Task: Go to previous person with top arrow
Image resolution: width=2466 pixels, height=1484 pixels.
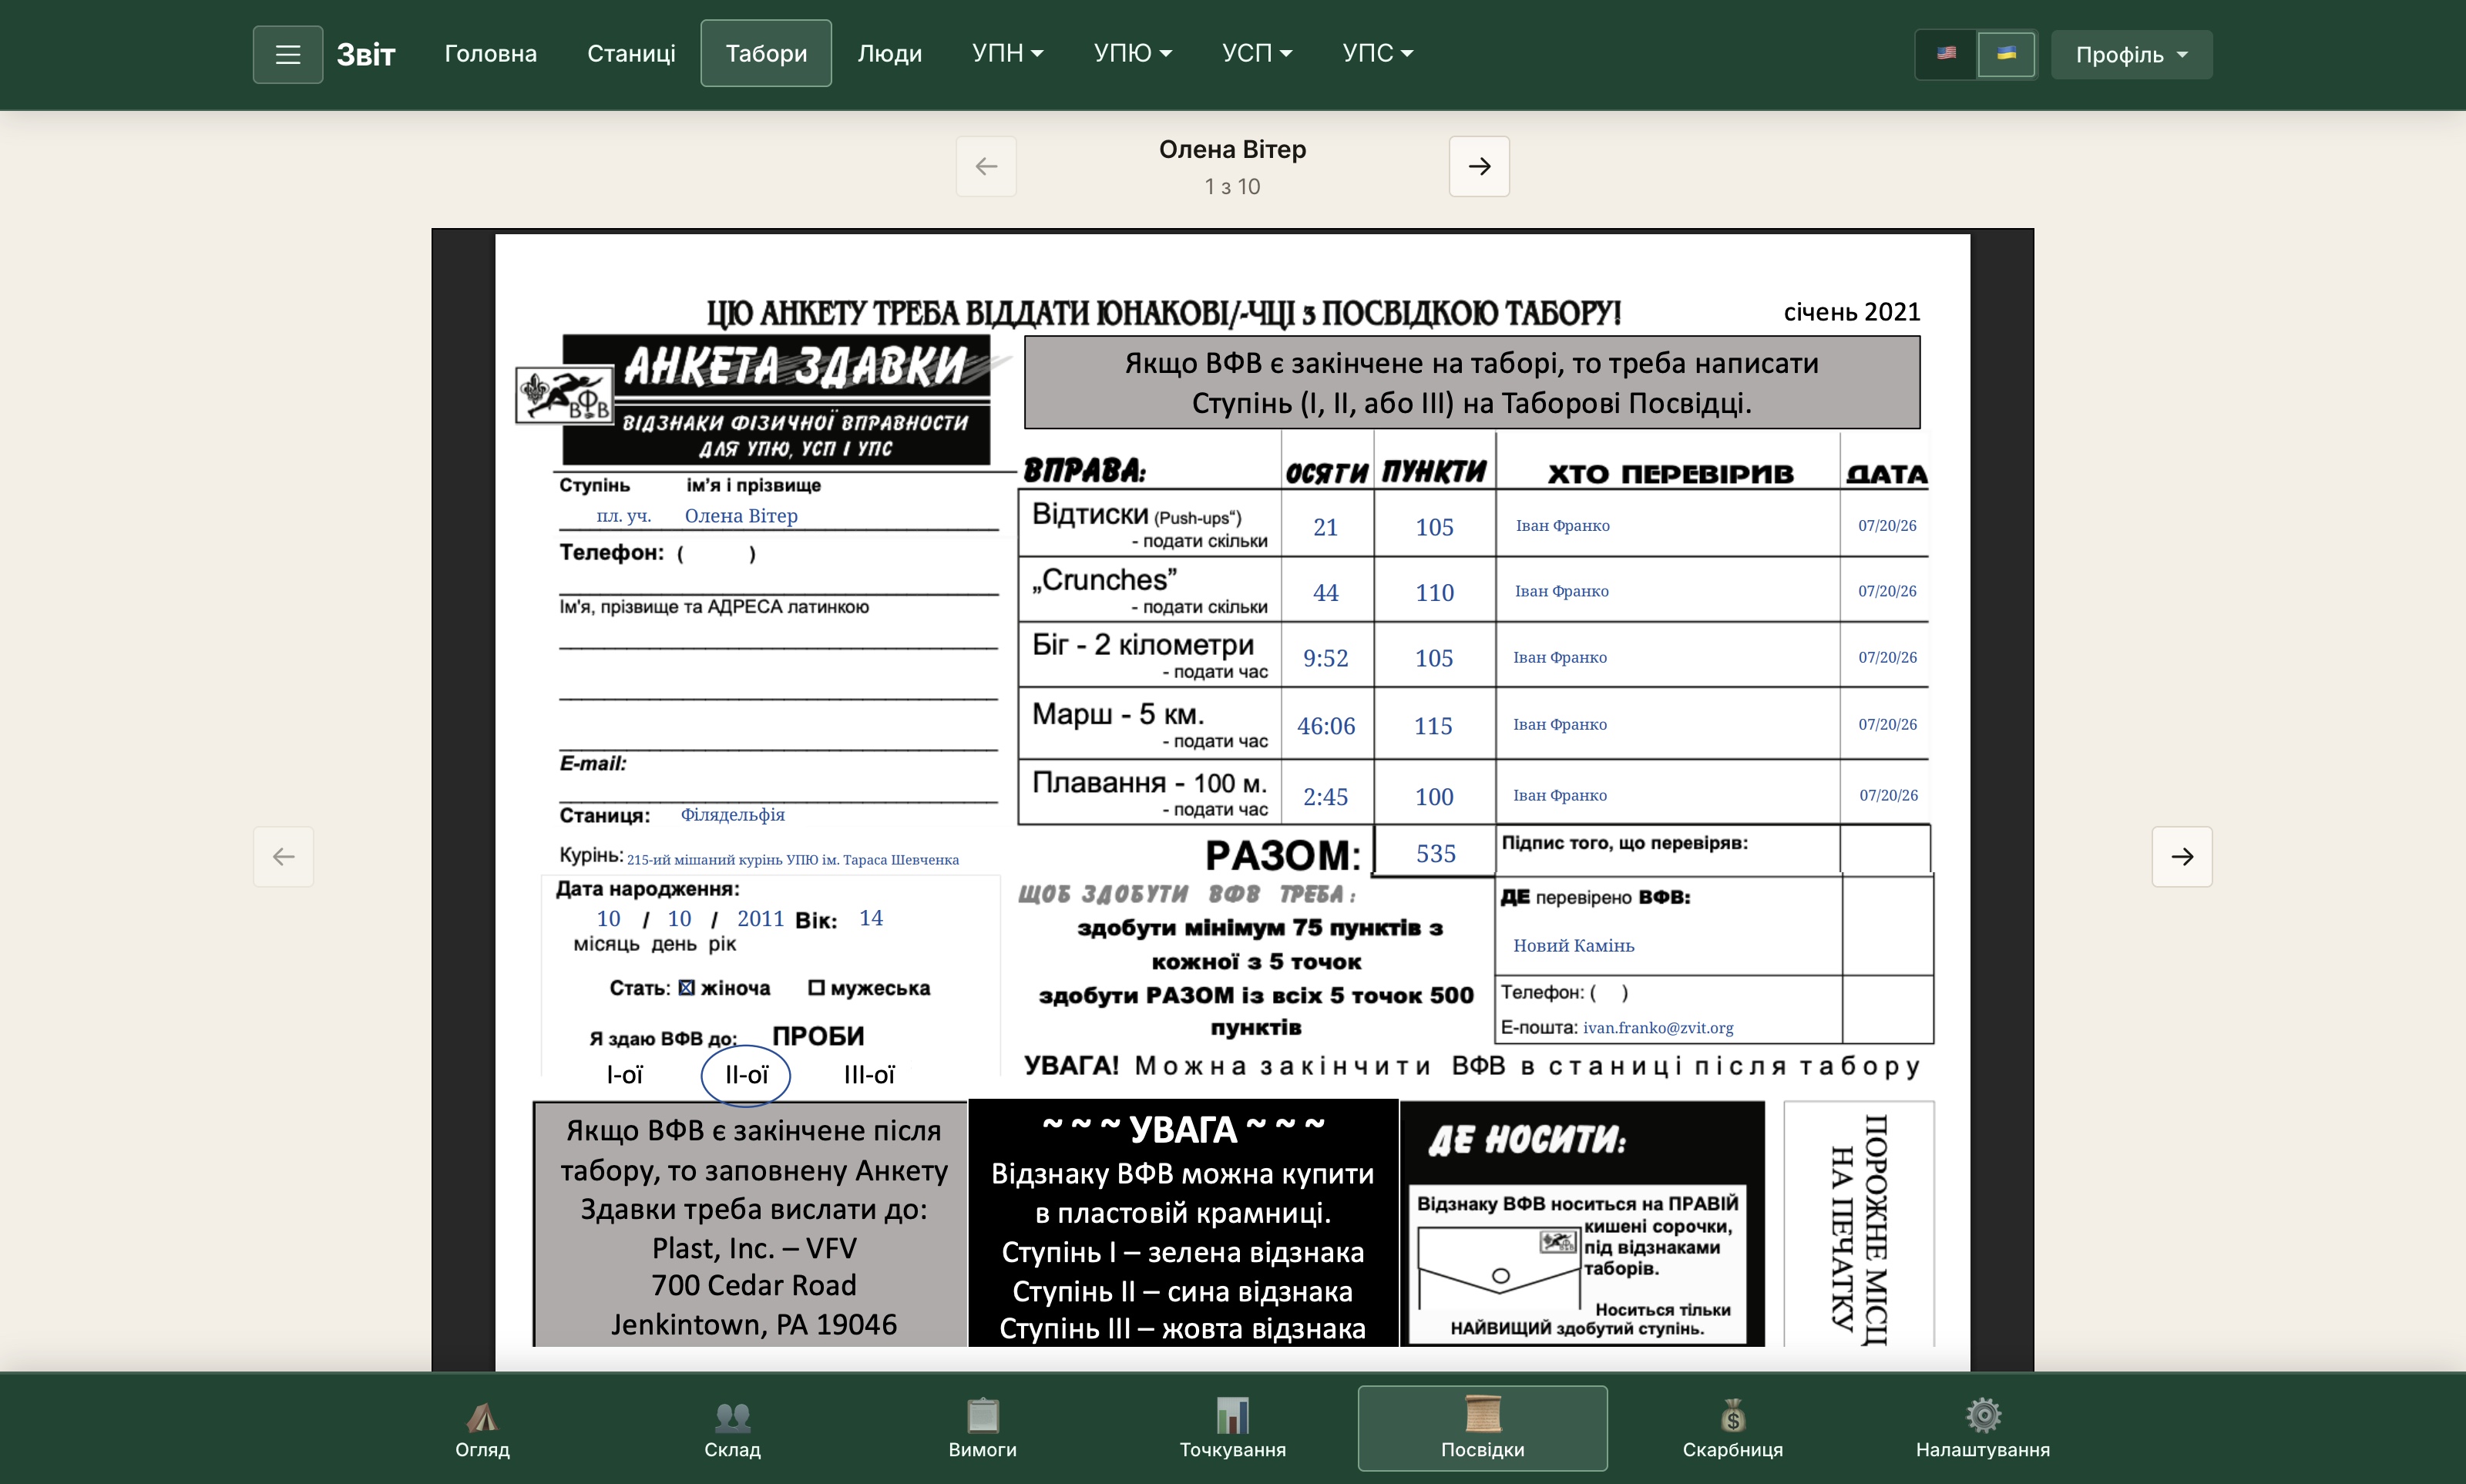Action: click(x=986, y=166)
